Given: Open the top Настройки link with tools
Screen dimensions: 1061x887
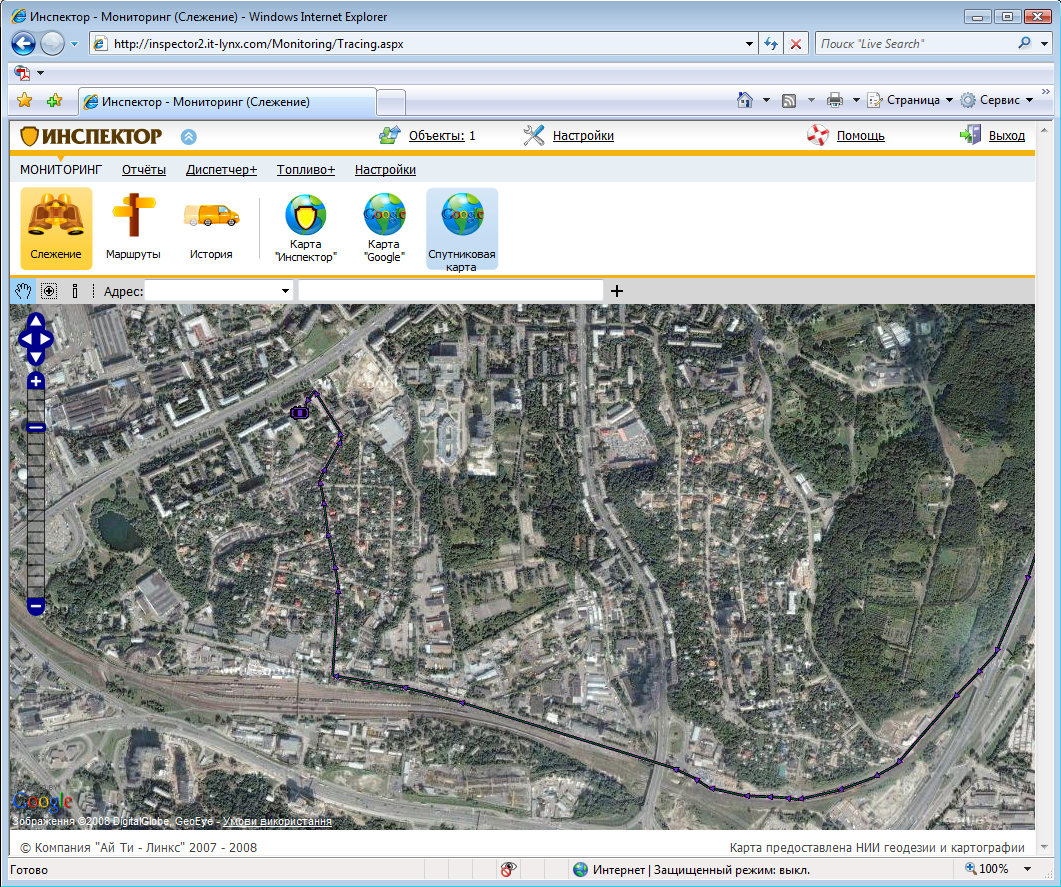Looking at the screenshot, I should (x=583, y=136).
